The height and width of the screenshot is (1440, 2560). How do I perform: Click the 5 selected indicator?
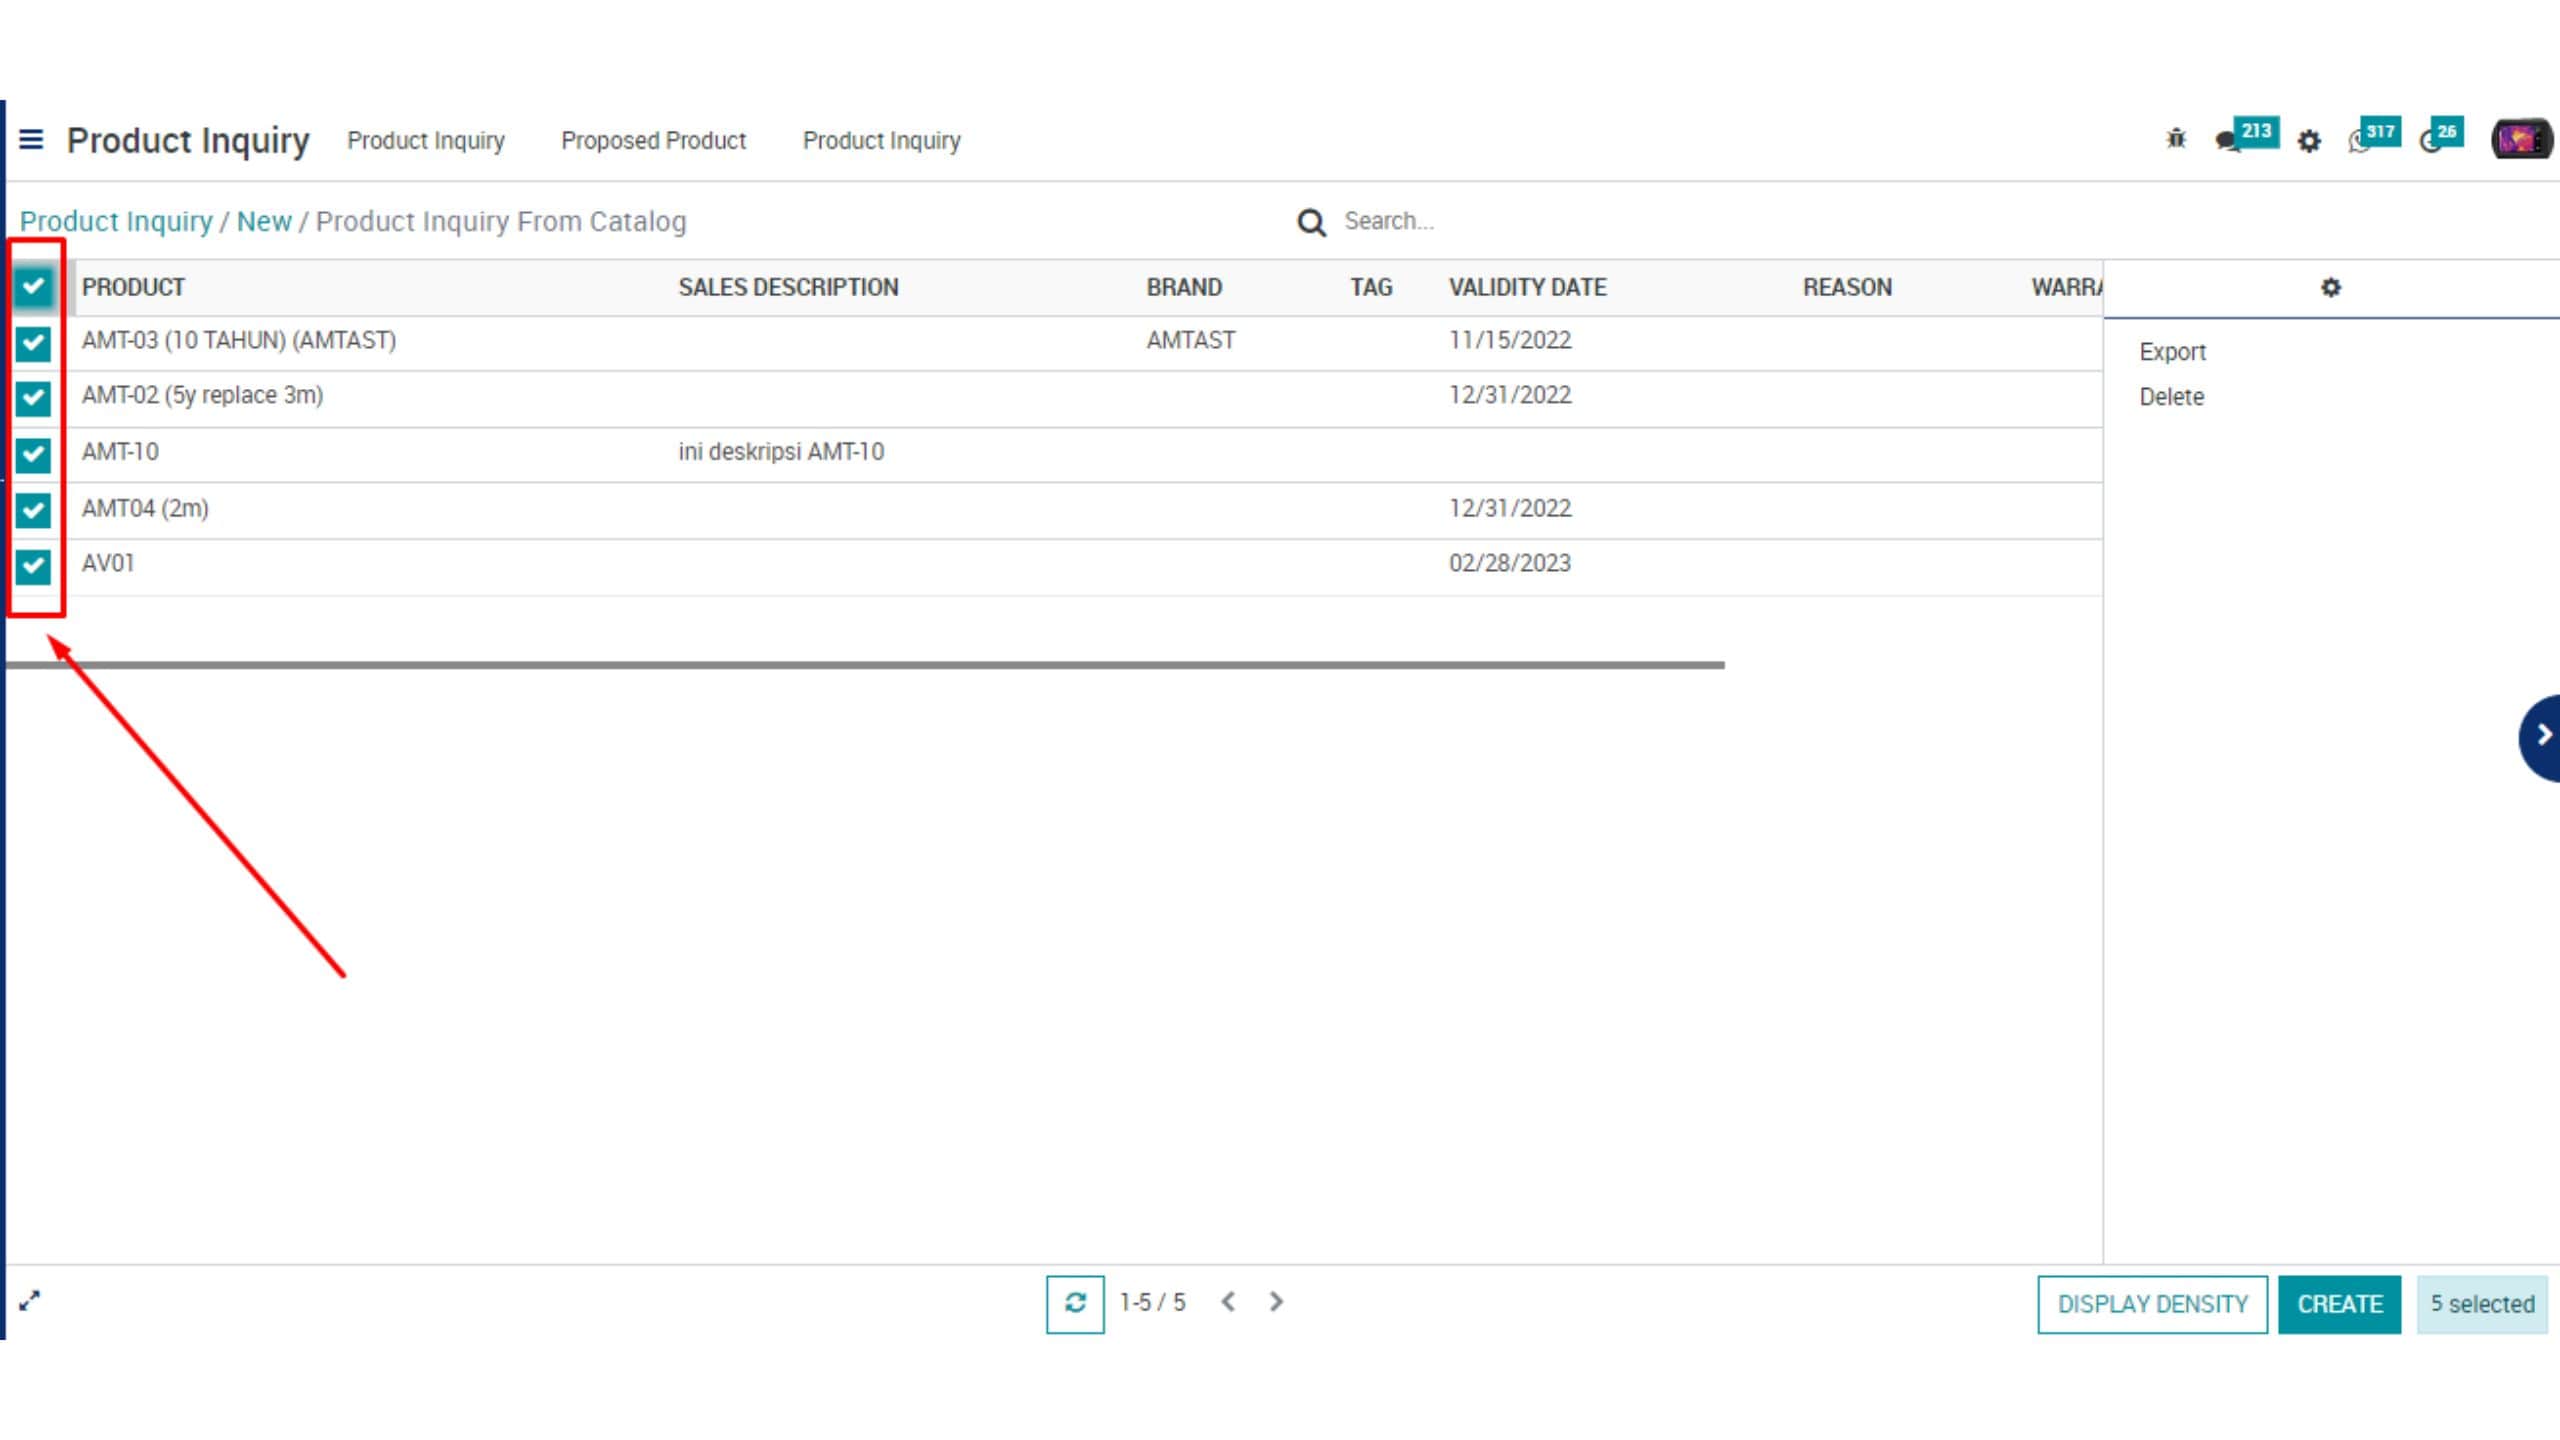click(2482, 1304)
